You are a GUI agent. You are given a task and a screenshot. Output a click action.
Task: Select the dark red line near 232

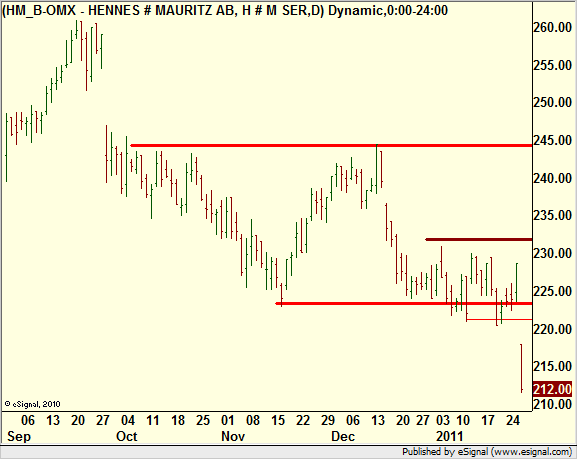pos(478,240)
